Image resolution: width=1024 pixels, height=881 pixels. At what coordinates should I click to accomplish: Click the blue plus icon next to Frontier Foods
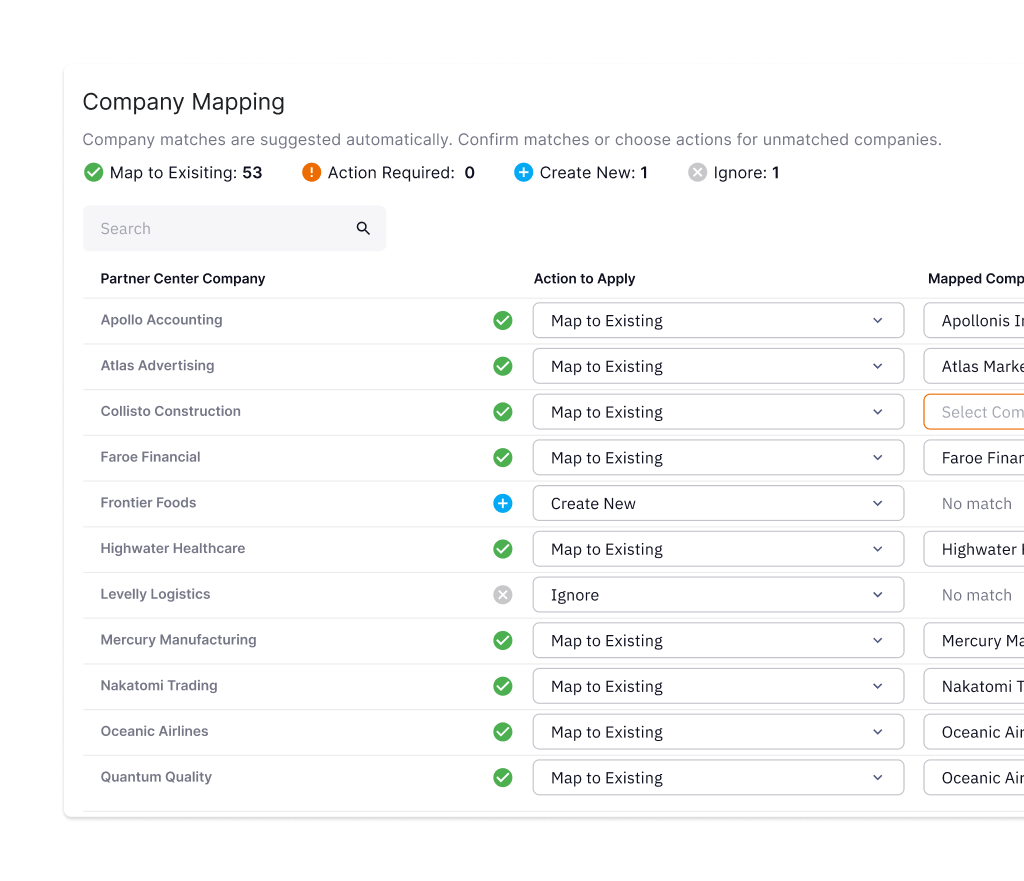click(503, 503)
